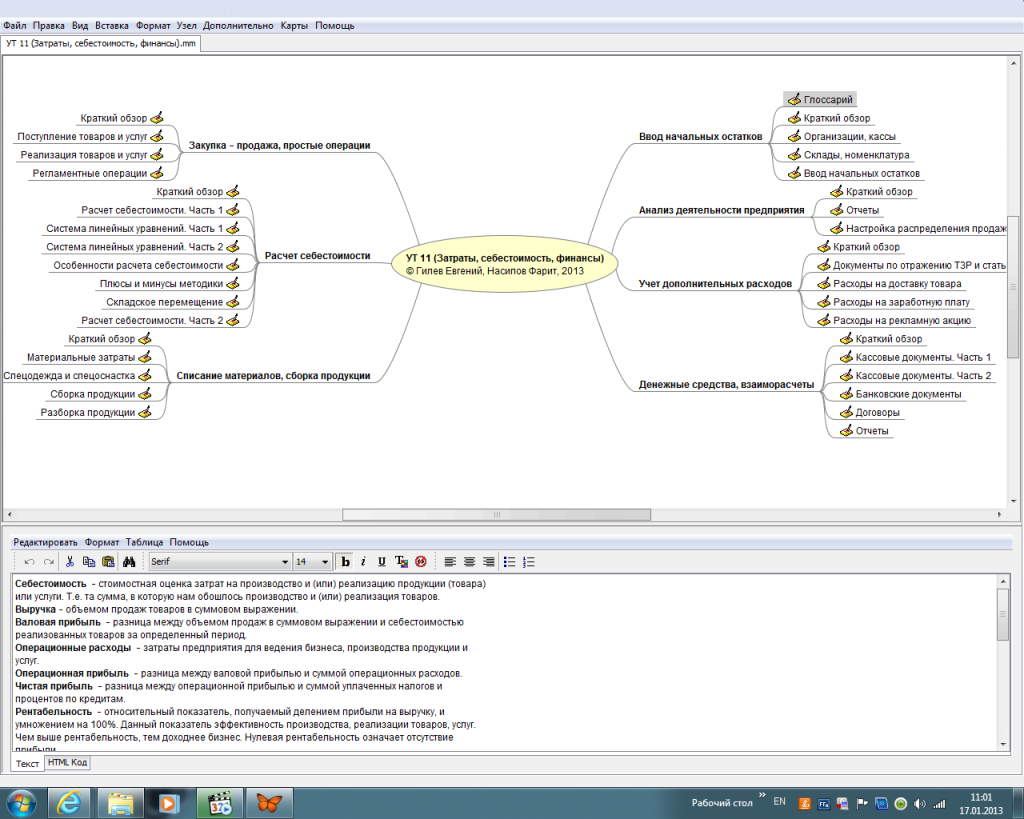This screenshot has height=819, width=1024.
Task: Click the paste clipboard icon in note editor
Action: point(108,562)
